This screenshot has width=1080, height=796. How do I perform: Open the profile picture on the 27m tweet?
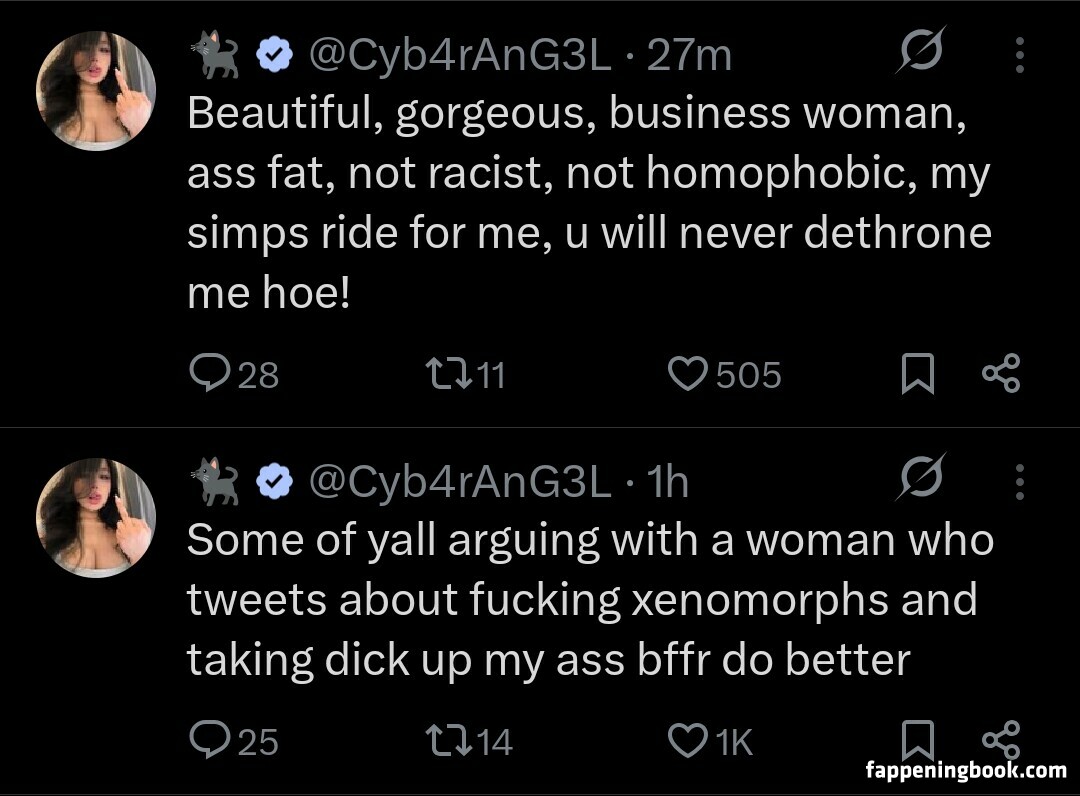[x=96, y=90]
